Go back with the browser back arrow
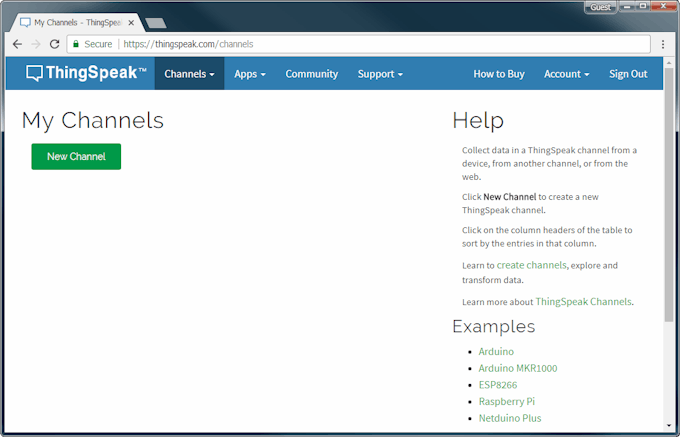This screenshot has width=680, height=437. coord(17,44)
